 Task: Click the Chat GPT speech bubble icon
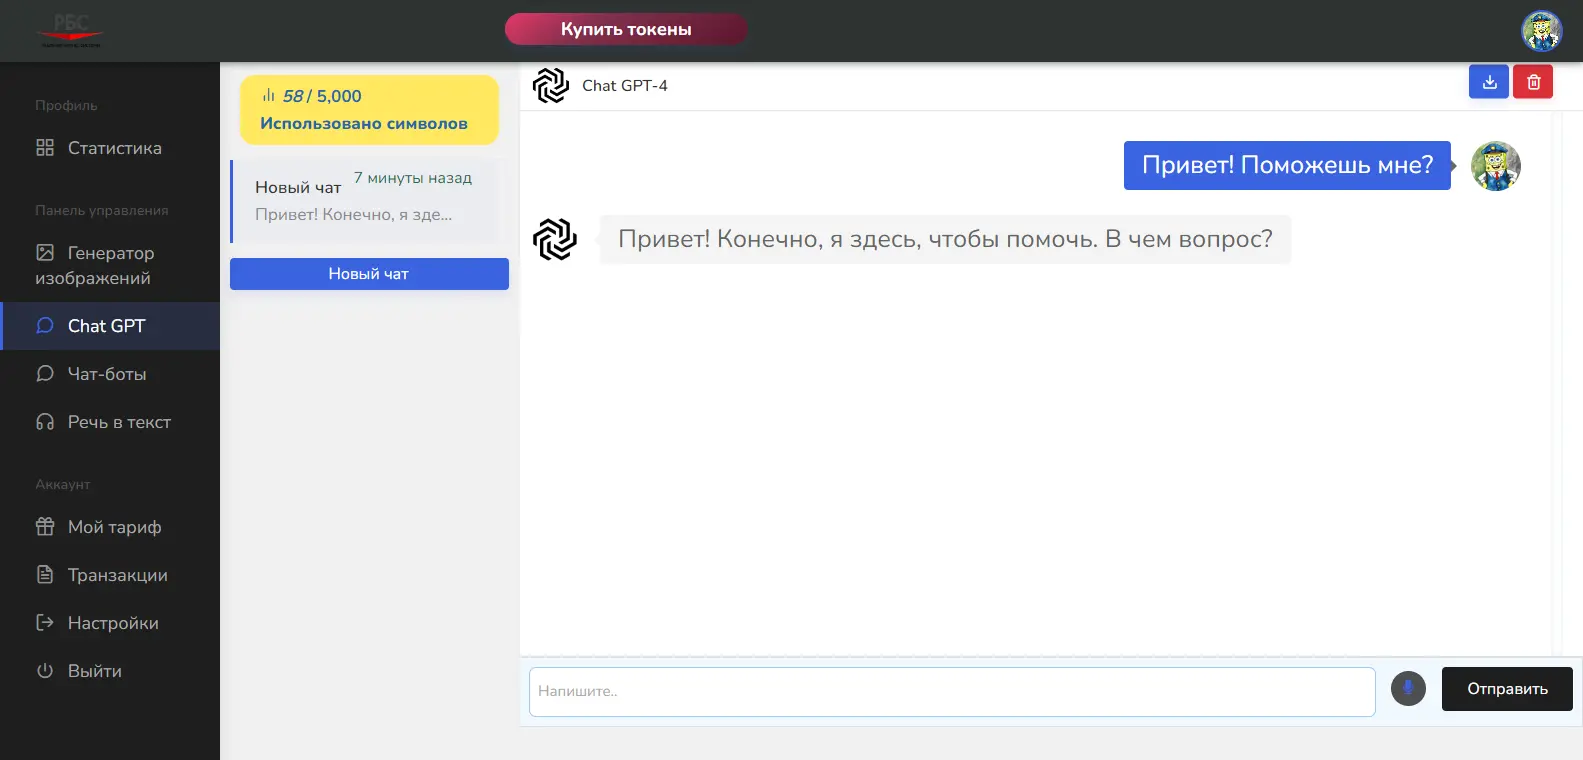[45, 326]
